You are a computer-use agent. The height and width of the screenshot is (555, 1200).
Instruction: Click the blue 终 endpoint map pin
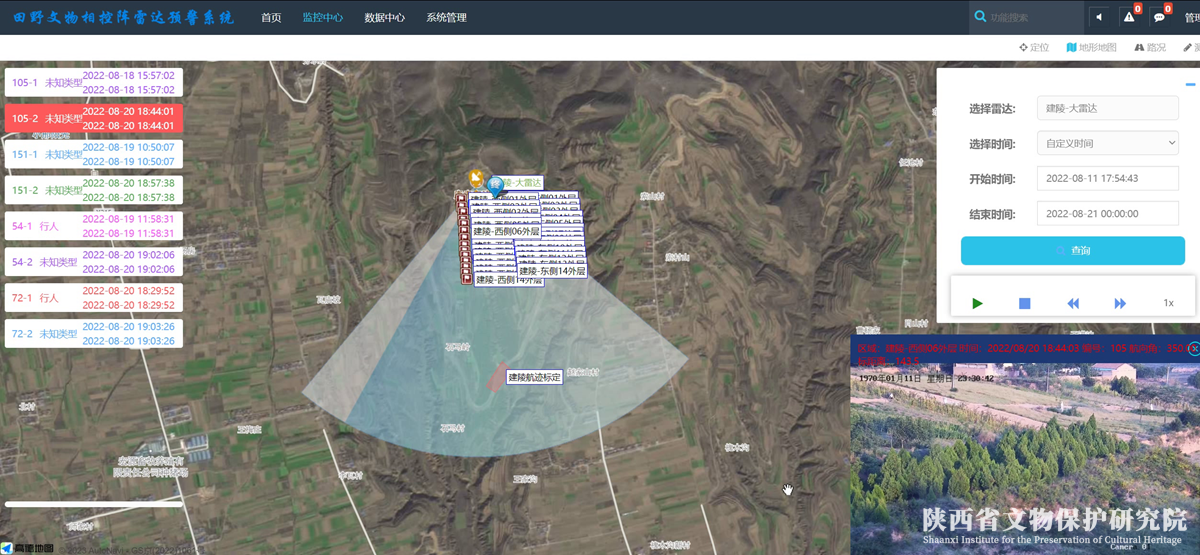point(494,186)
